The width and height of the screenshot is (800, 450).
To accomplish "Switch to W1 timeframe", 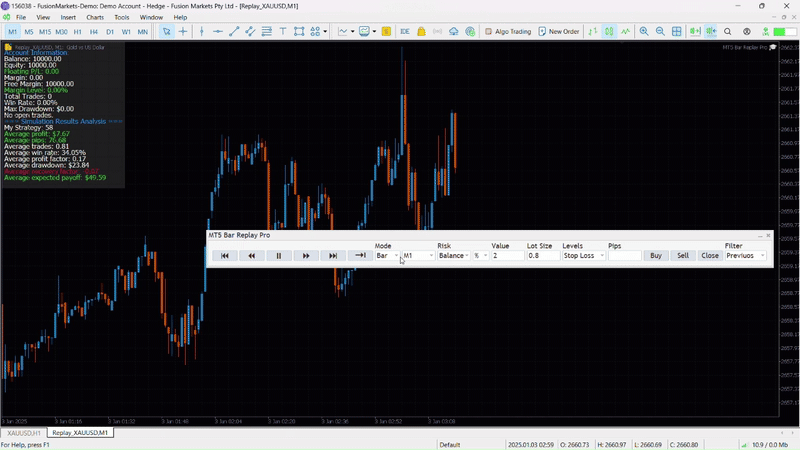I will coord(126,32).
